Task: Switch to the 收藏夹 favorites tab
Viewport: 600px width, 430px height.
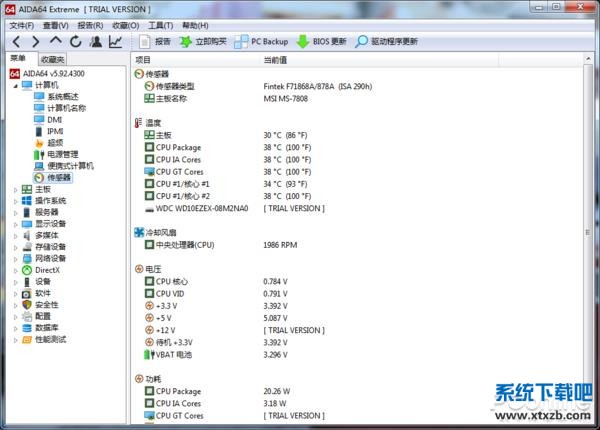Action: click(x=53, y=60)
